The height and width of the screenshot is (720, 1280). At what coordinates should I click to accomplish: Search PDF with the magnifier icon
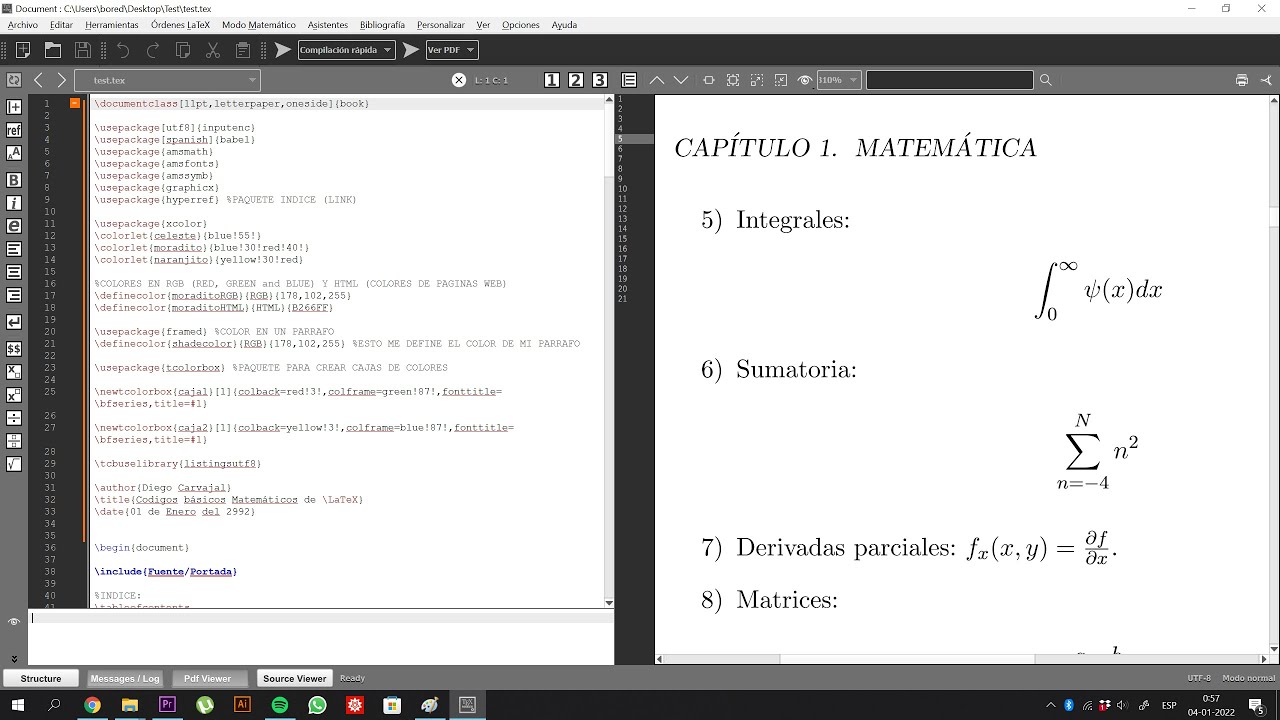click(x=1046, y=80)
